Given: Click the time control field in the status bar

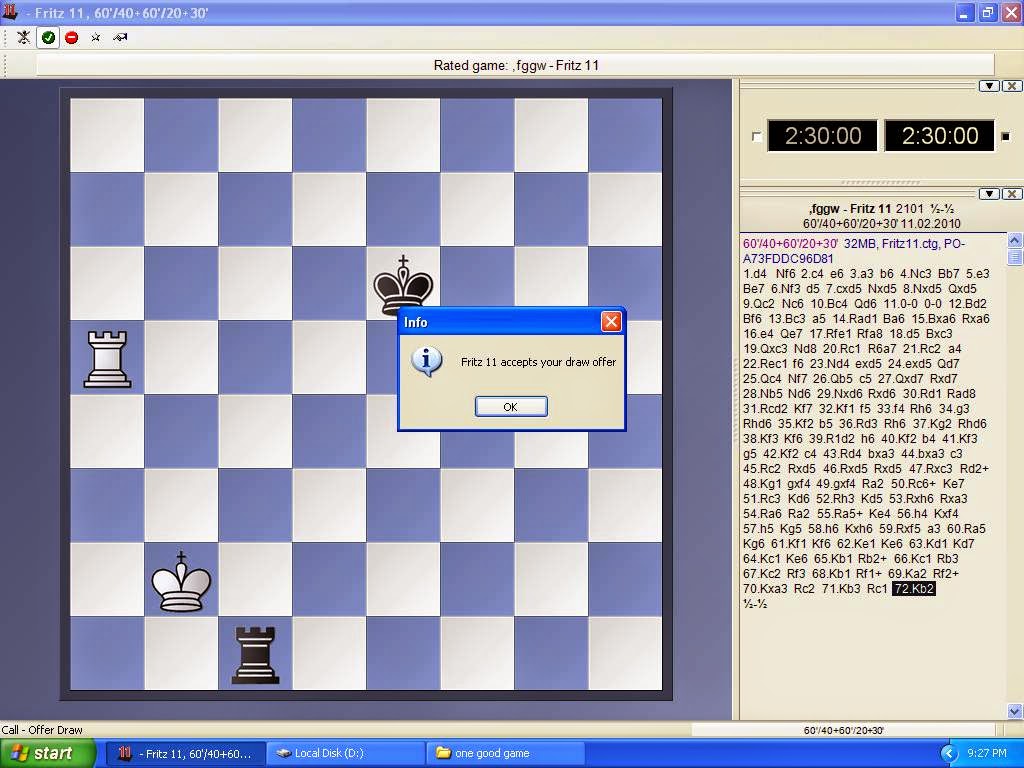Looking at the screenshot, I should (843, 730).
